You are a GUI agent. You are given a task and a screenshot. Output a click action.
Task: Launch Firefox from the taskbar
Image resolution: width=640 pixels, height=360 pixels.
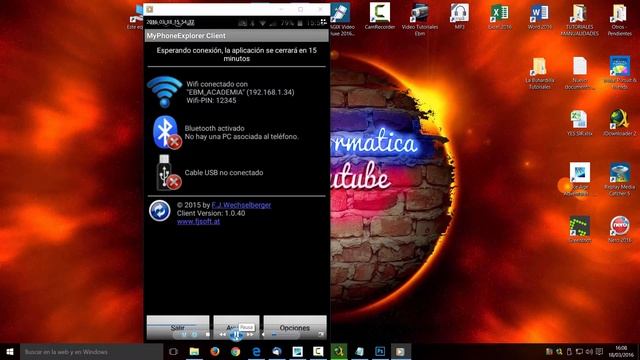[215, 351]
